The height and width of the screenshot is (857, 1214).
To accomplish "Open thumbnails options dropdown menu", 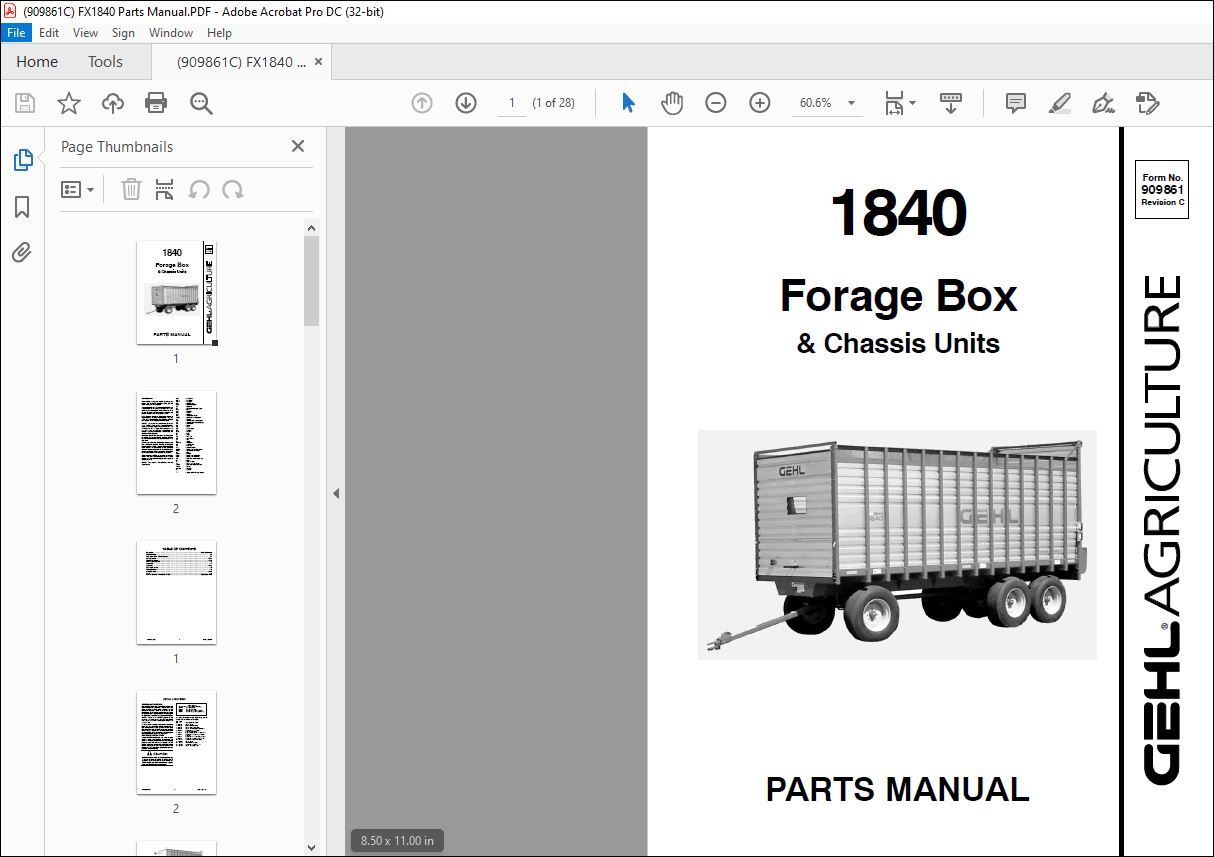I will (x=78, y=189).
